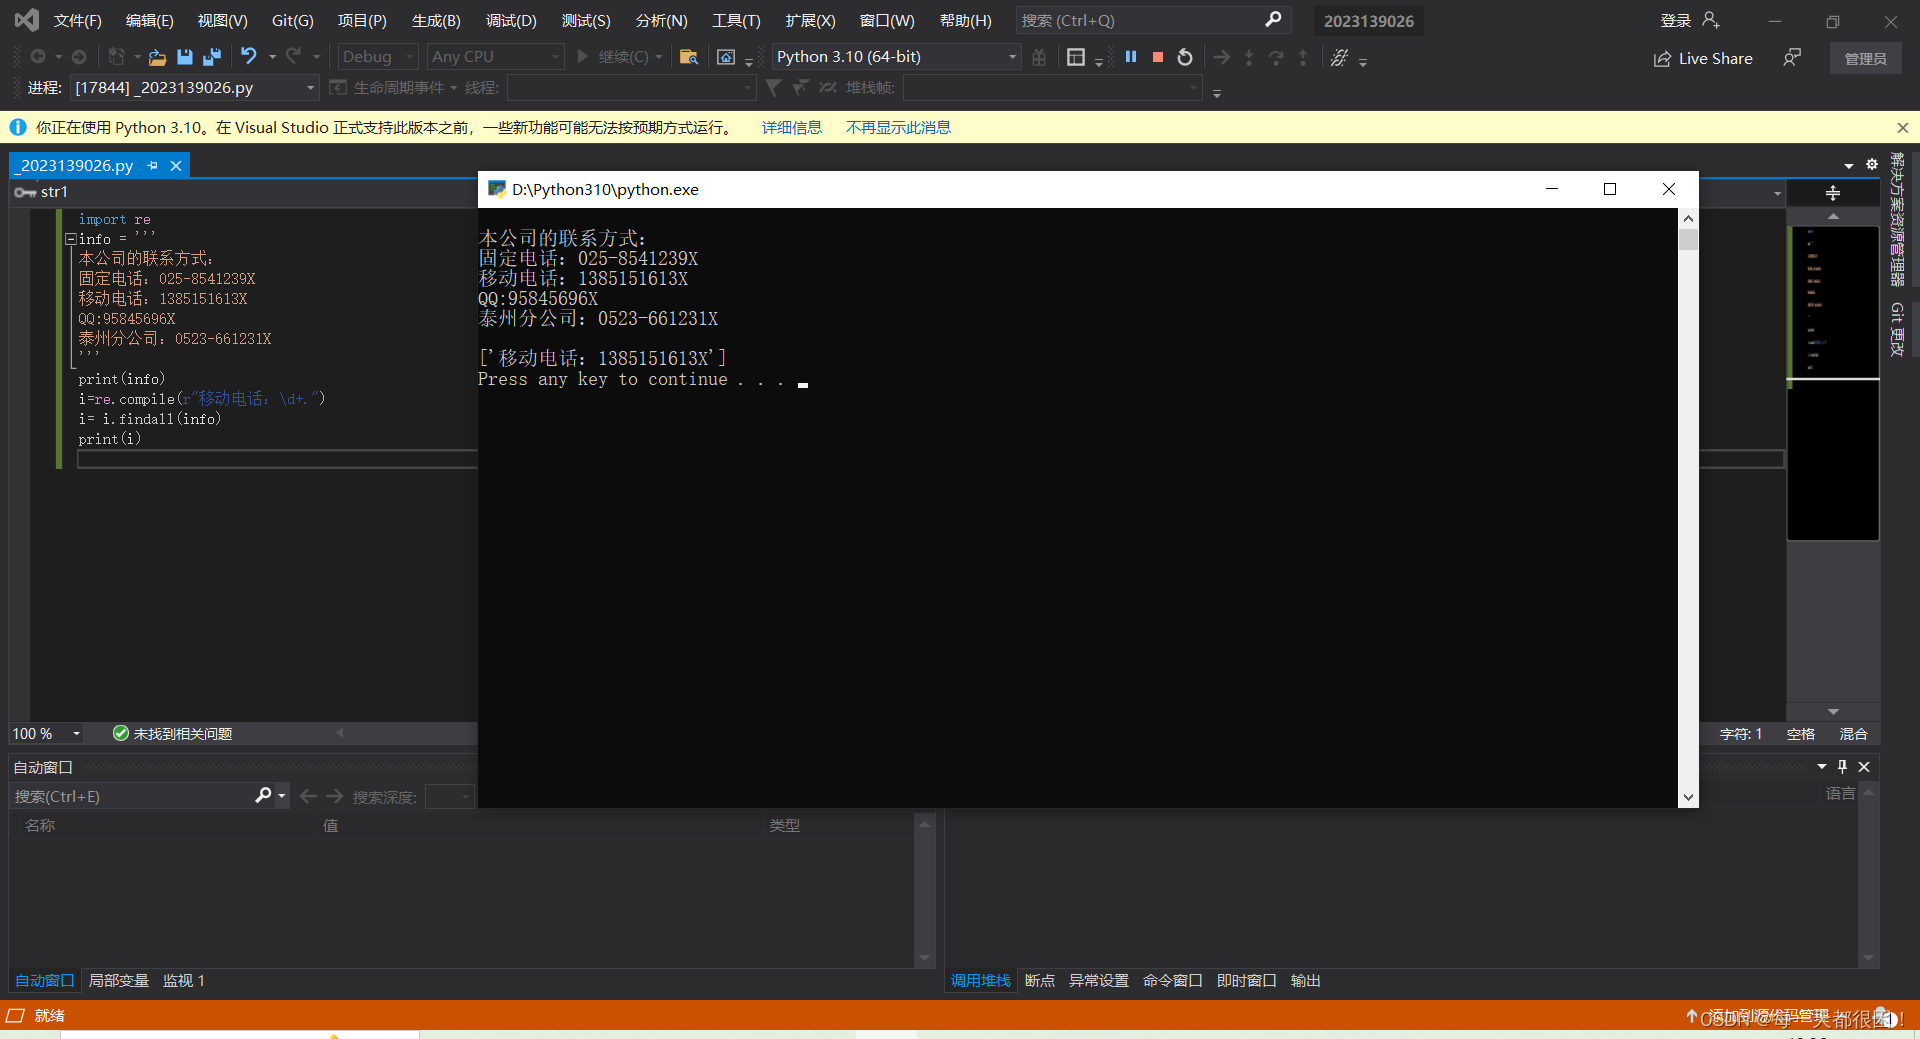Stop Debugging using the red square icon
This screenshot has height=1039, width=1920.
tap(1157, 57)
